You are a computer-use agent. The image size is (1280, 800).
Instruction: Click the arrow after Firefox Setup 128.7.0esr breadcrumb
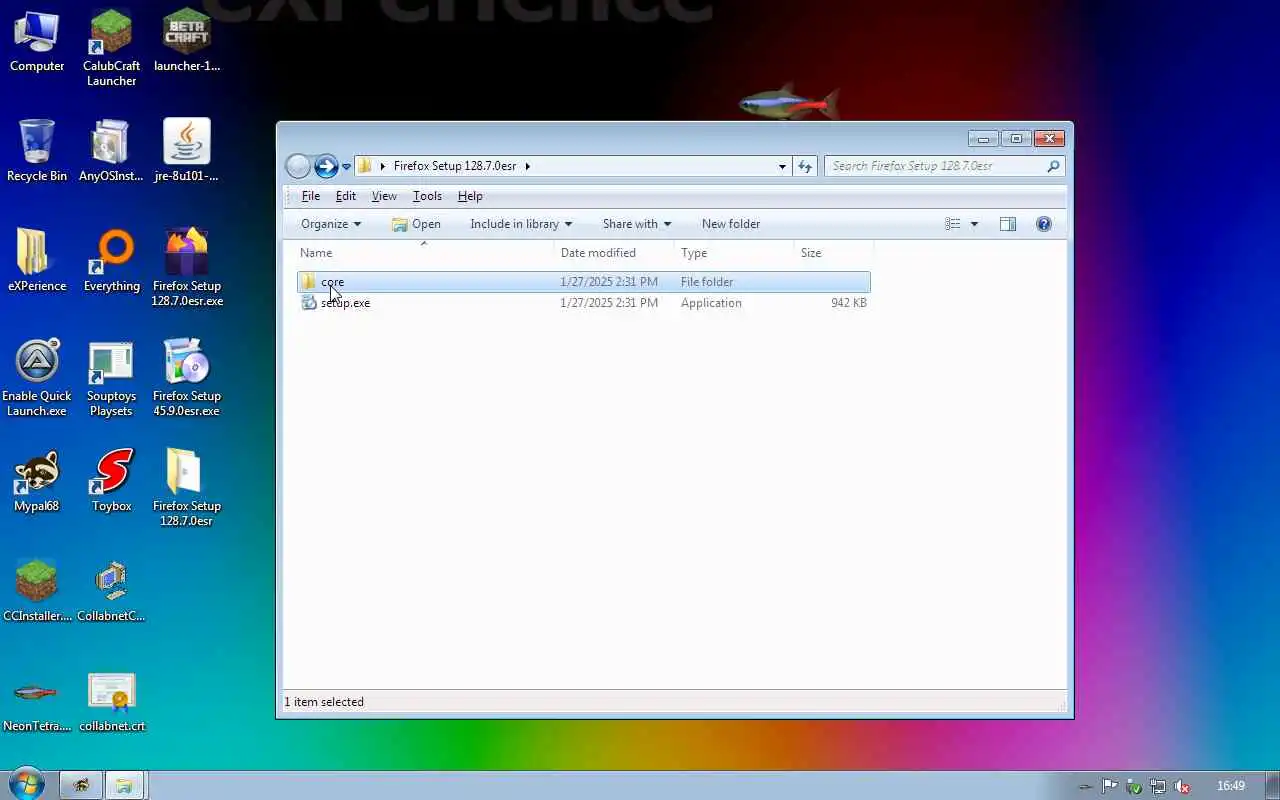point(527,166)
